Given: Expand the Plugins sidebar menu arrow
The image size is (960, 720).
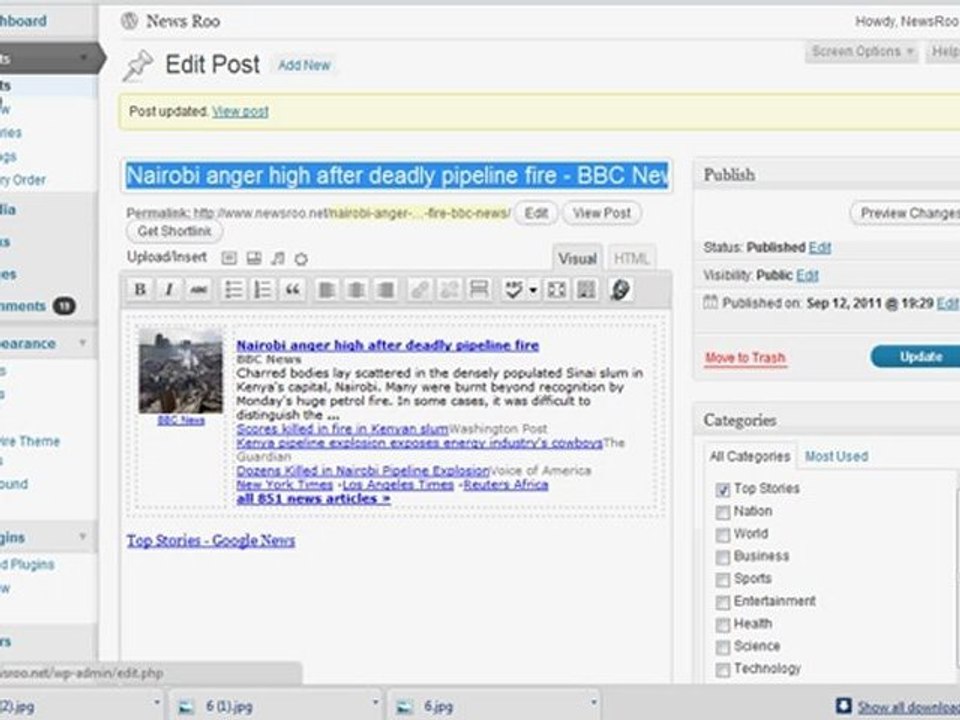Looking at the screenshot, I should [83, 537].
